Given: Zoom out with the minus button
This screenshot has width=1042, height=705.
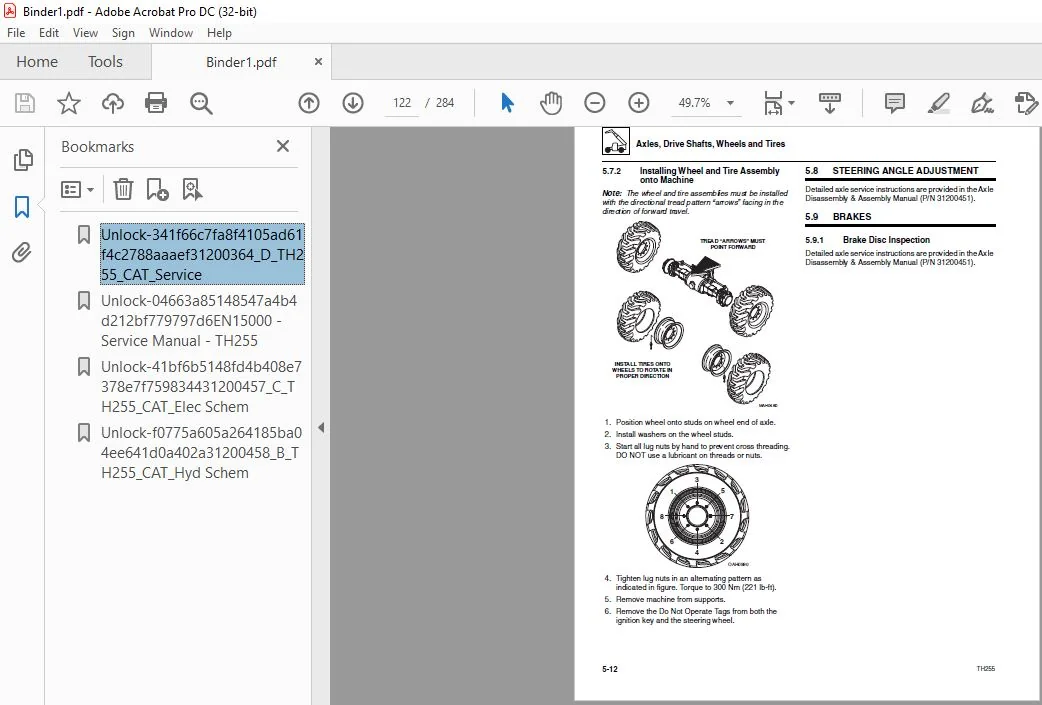Looking at the screenshot, I should point(595,103).
